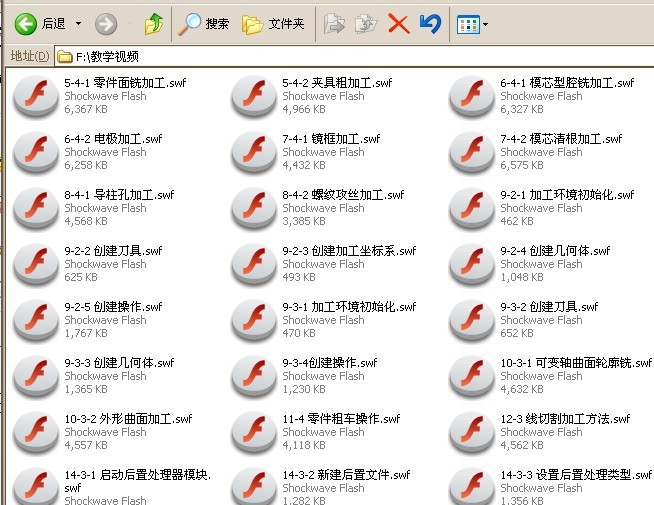Click file name 5-4-1 零件面铣加工.swf
This screenshot has width=654, height=505.
click(x=125, y=83)
